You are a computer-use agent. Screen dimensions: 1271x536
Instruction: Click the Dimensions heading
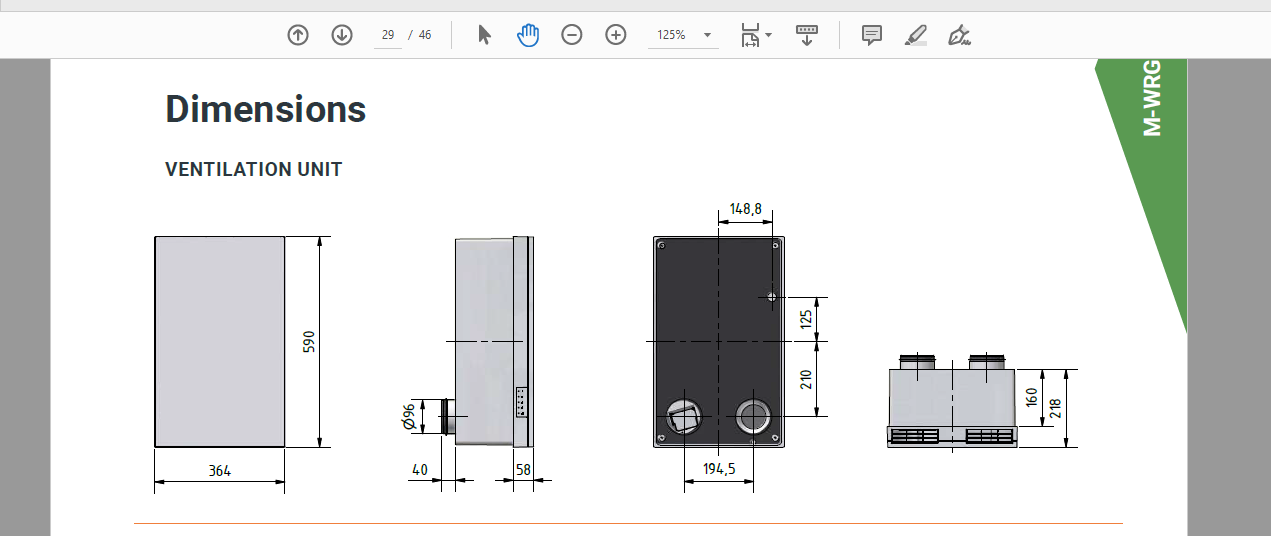pos(266,108)
